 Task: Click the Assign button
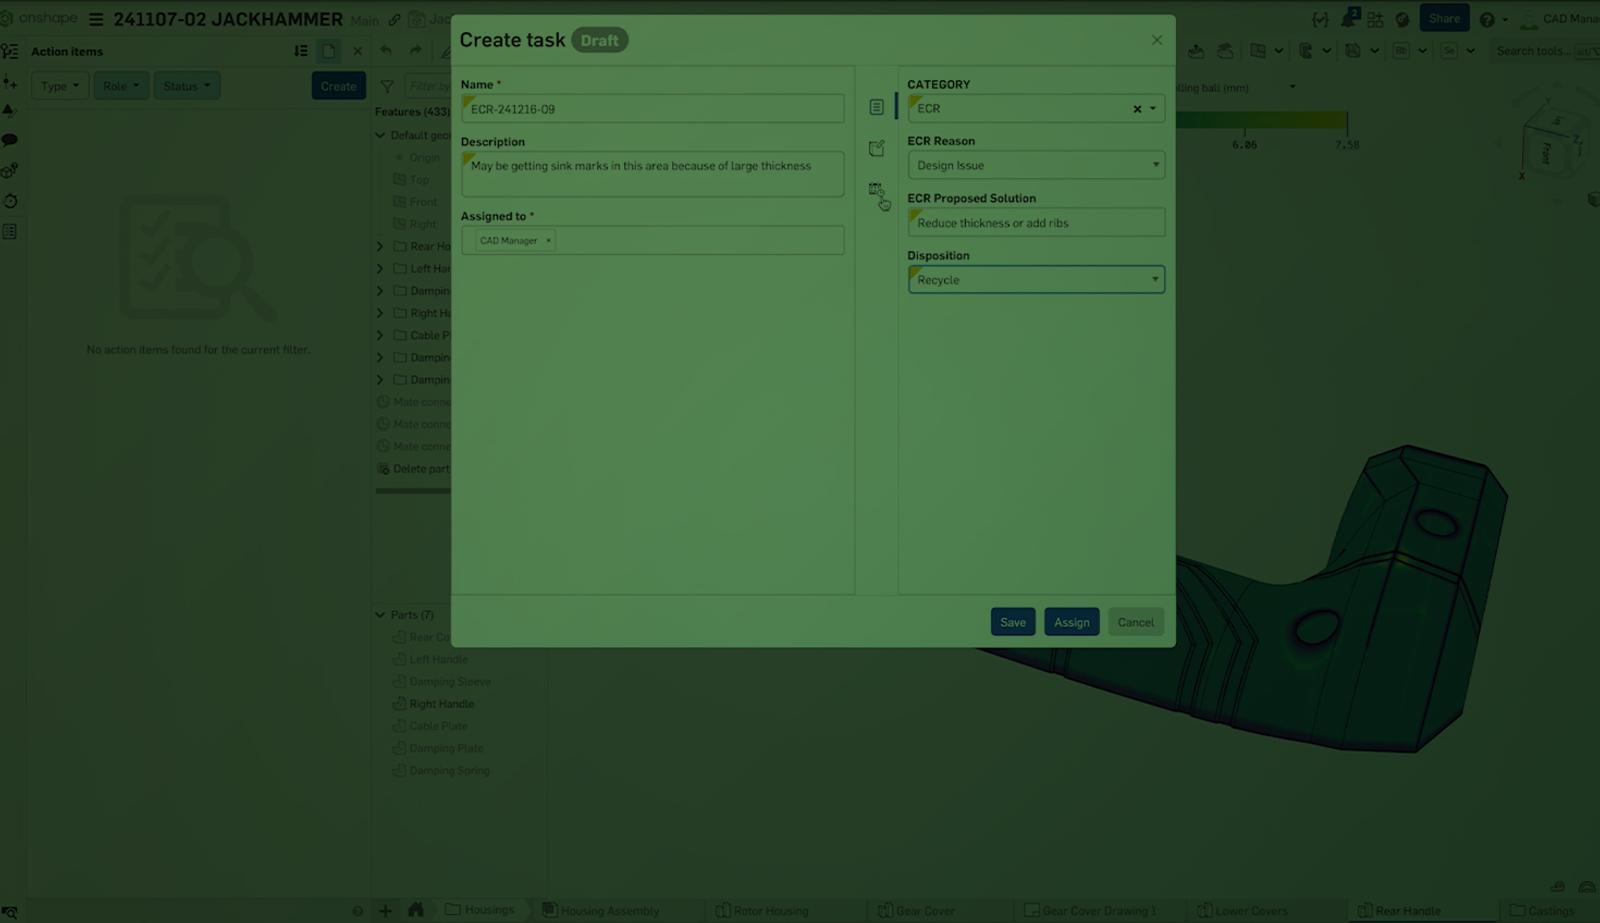click(x=1071, y=621)
